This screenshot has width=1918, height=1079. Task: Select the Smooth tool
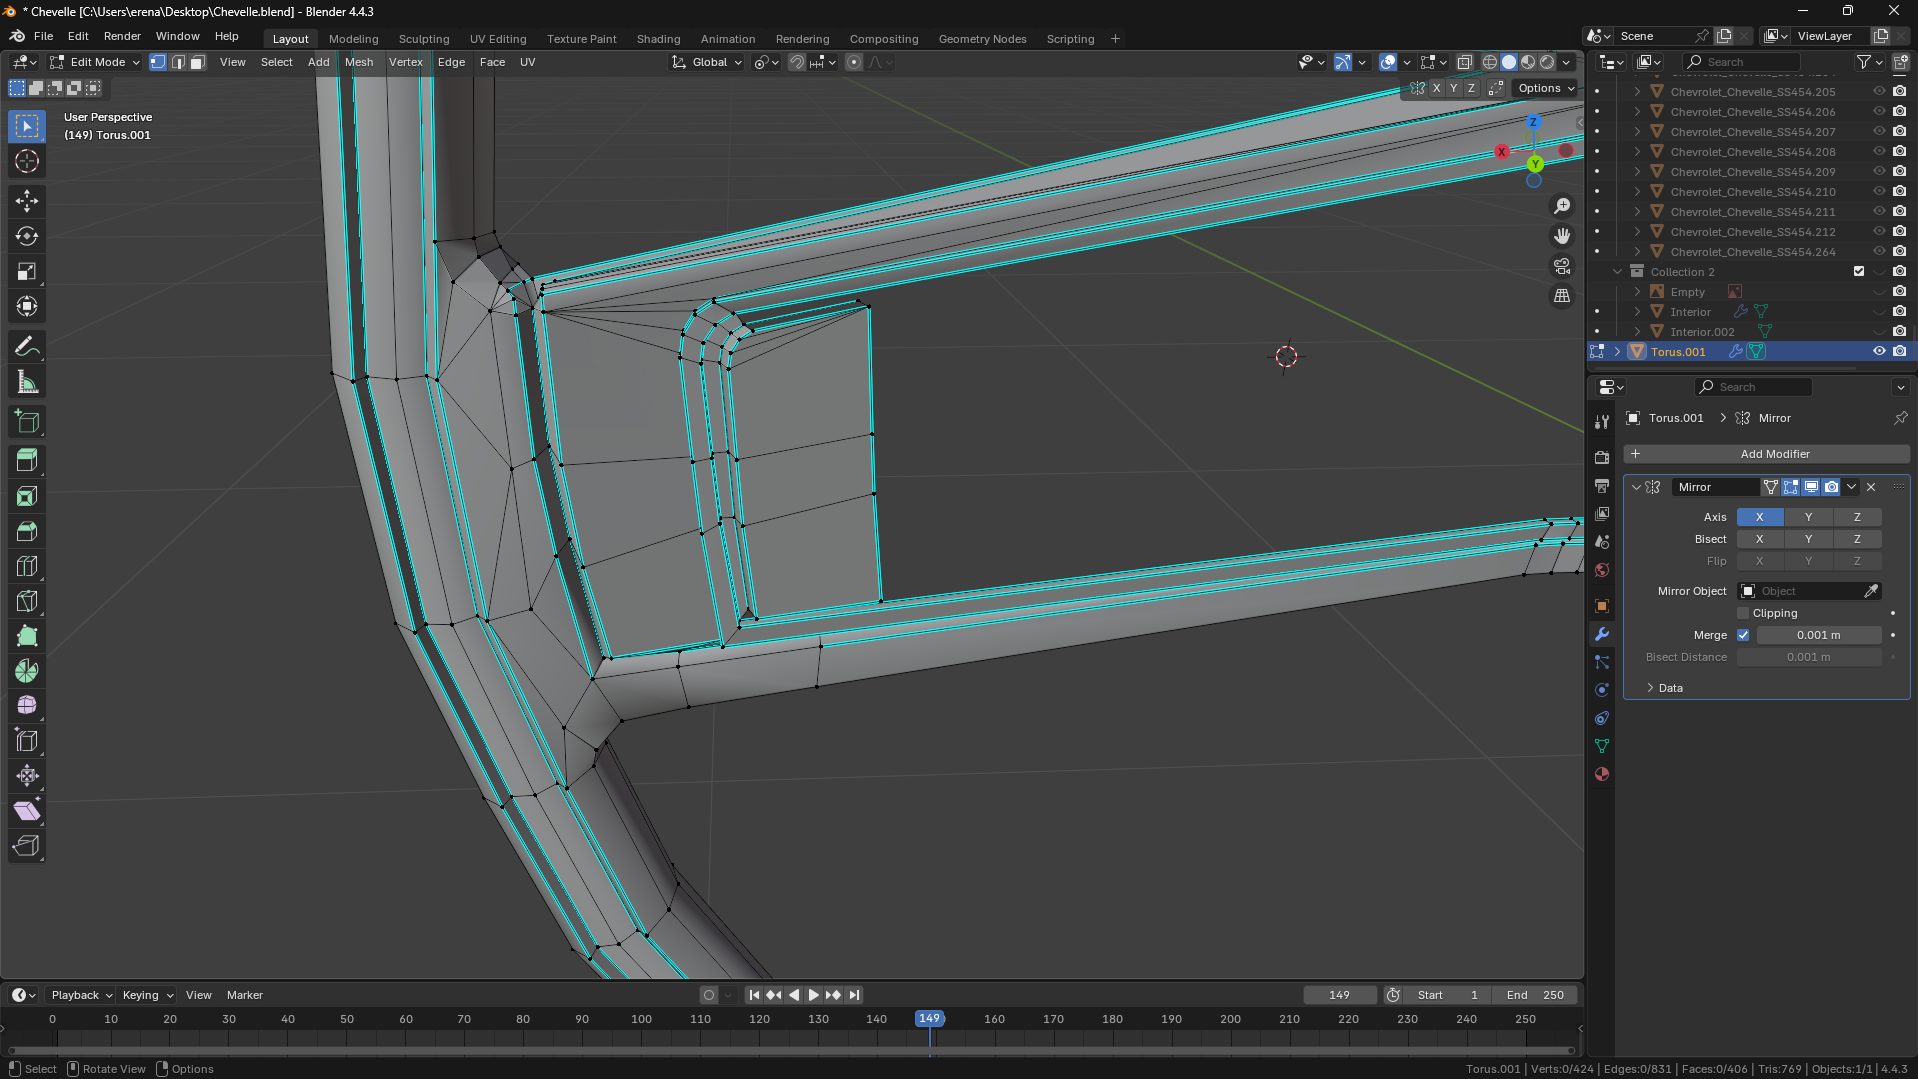(x=27, y=706)
